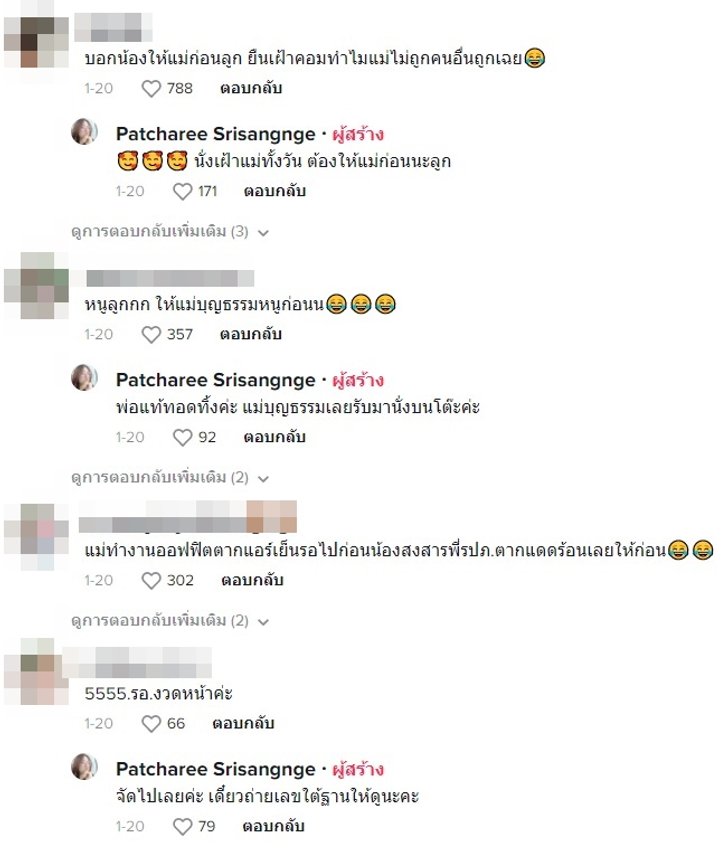Screen dimensions: 728x855
Task: Expand 2 more replies under 302-like comment
Action: pos(170,621)
